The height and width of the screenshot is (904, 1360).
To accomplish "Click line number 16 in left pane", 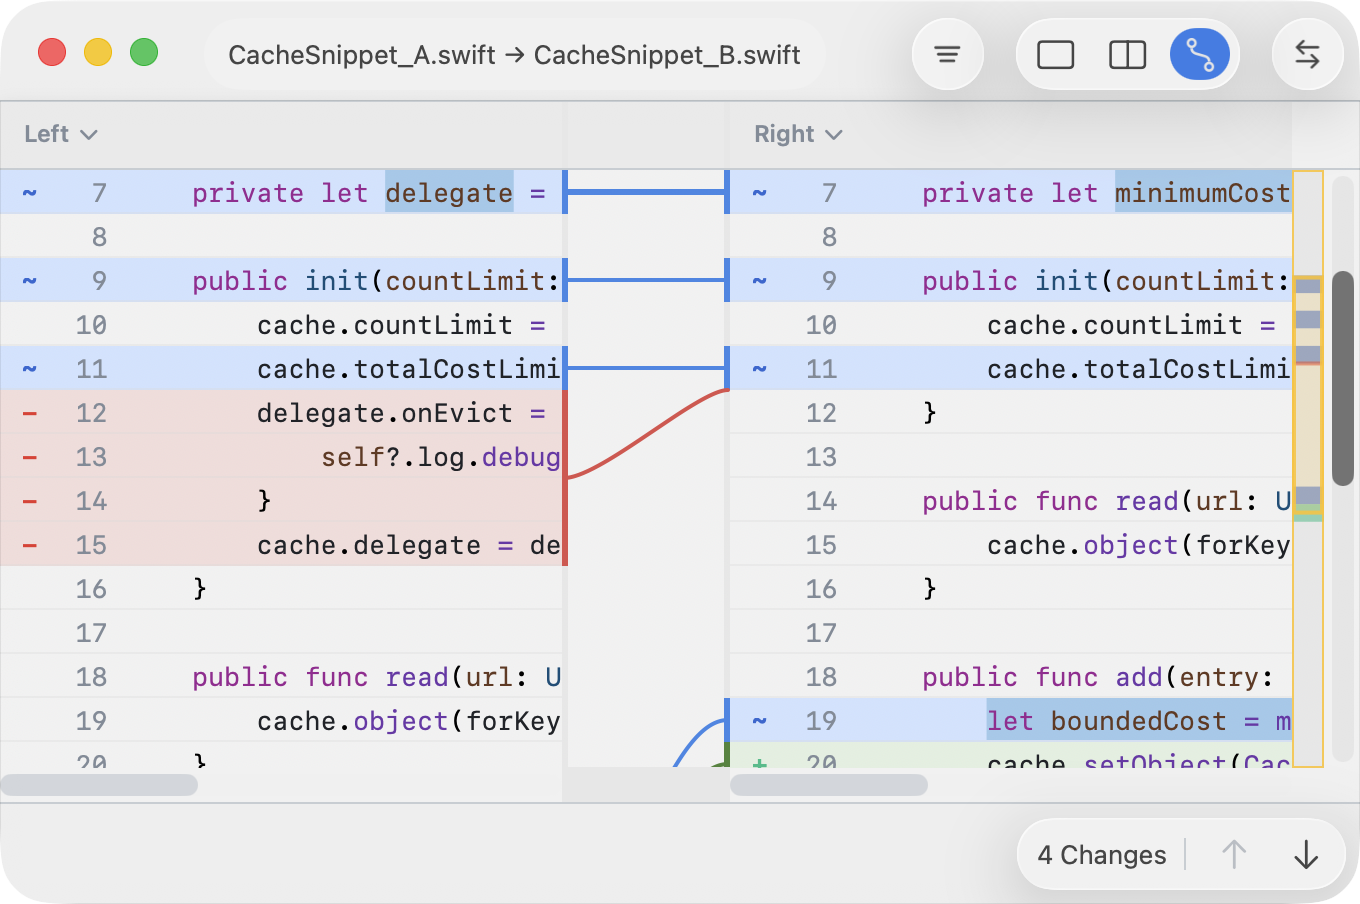I will pos(91,588).
